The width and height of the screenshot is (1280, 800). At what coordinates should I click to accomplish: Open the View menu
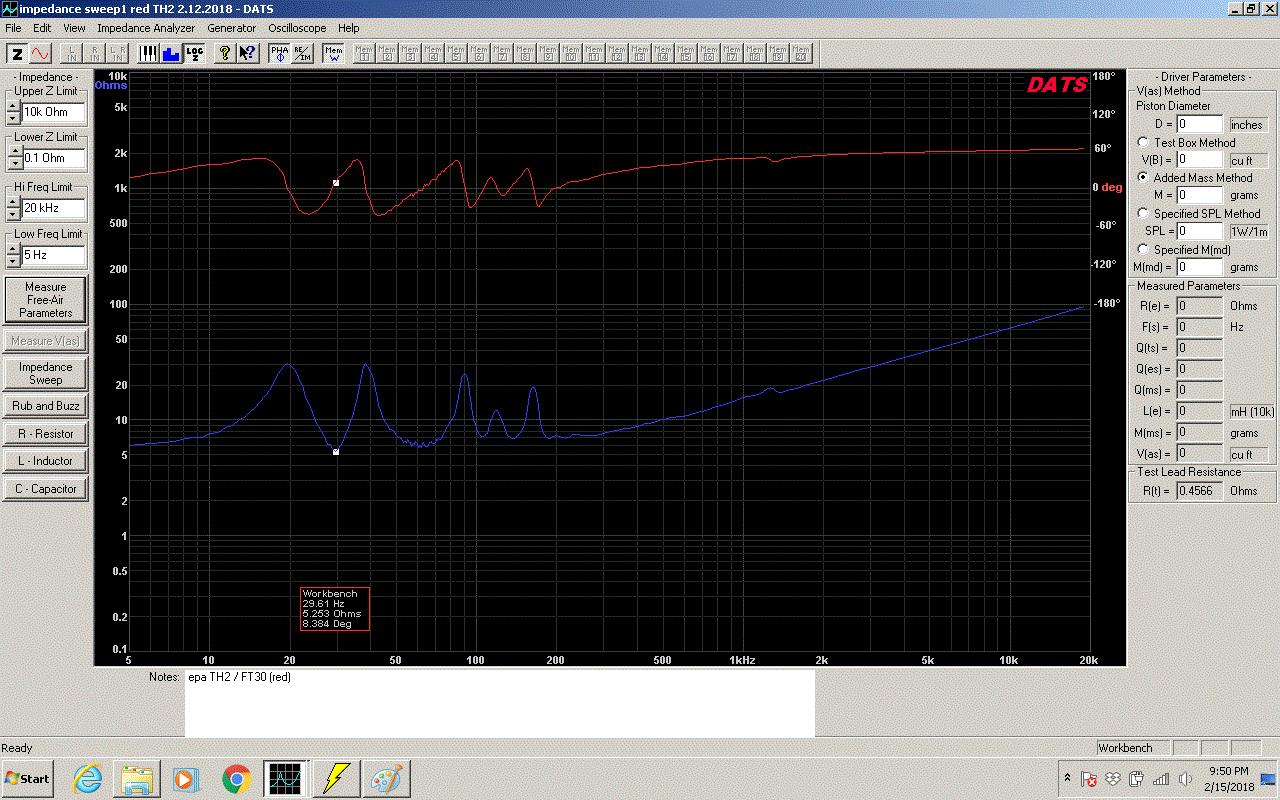pos(74,28)
